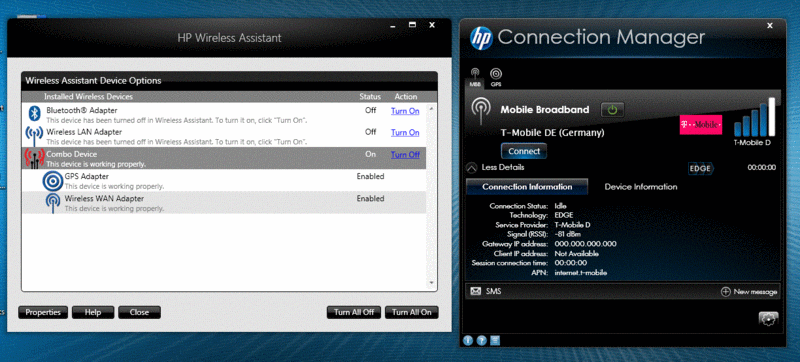The height and width of the screenshot is (362, 800).
Task: Turn On the Wireless LAN Adapter
Action: (405, 133)
